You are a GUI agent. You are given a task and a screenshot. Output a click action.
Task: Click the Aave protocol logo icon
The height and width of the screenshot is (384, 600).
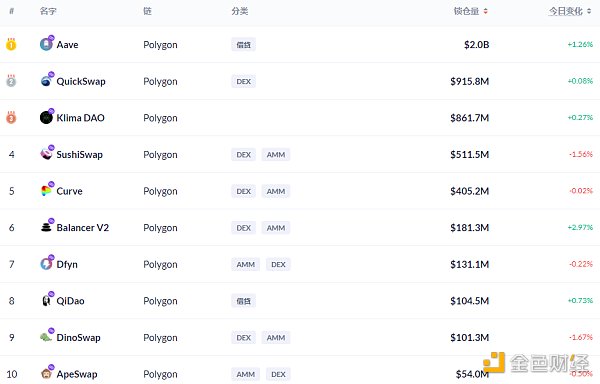46,44
